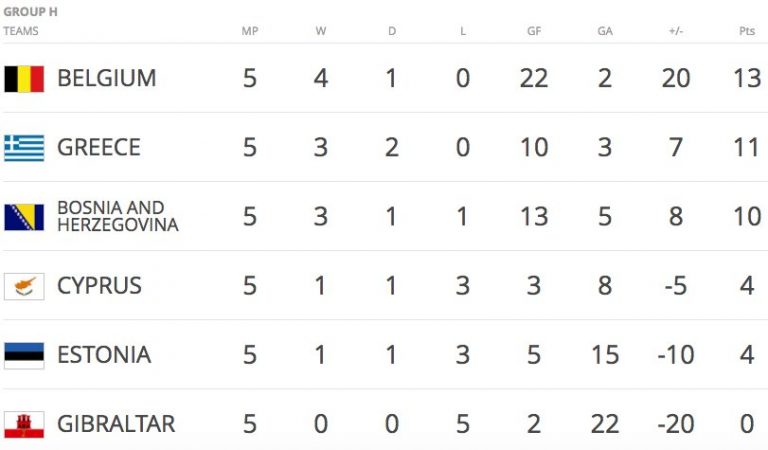768x450 pixels.
Task: Click the Pts column header
Action: tap(746, 31)
